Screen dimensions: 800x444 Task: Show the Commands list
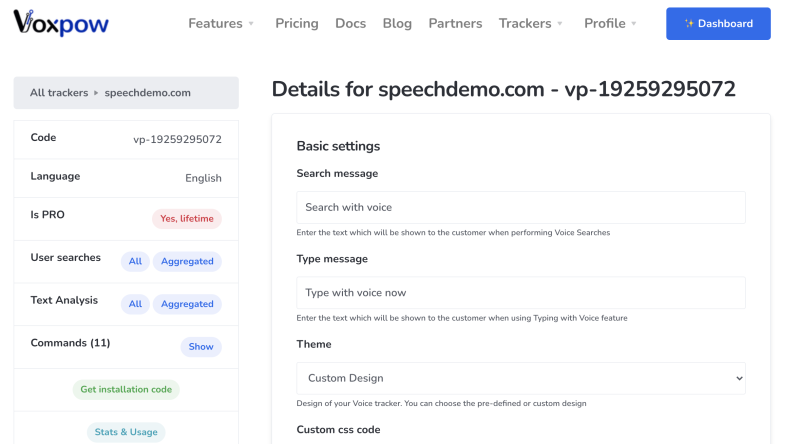point(201,347)
